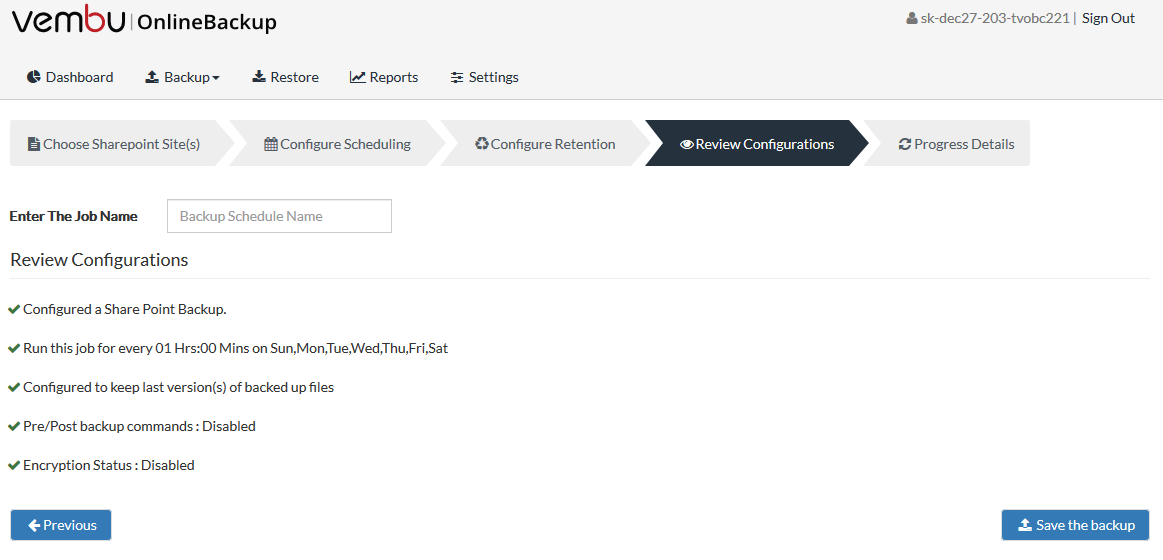The height and width of the screenshot is (560, 1163).
Task: Expand the Backup dropdown caret
Action: [x=216, y=78]
